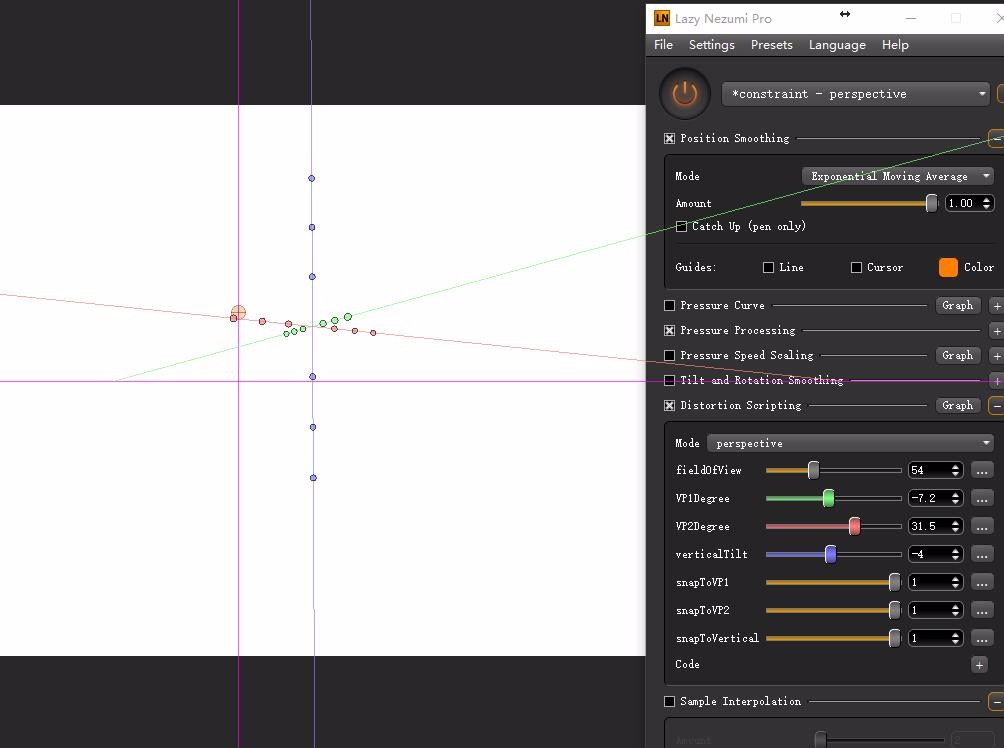Click the snapToVP2 slider handle
The height and width of the screenshot is (748, 1004).
(895, 610)
